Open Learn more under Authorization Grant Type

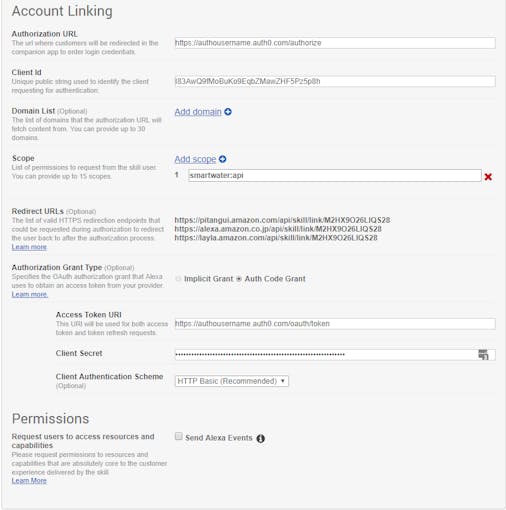[x=30, y=294]
